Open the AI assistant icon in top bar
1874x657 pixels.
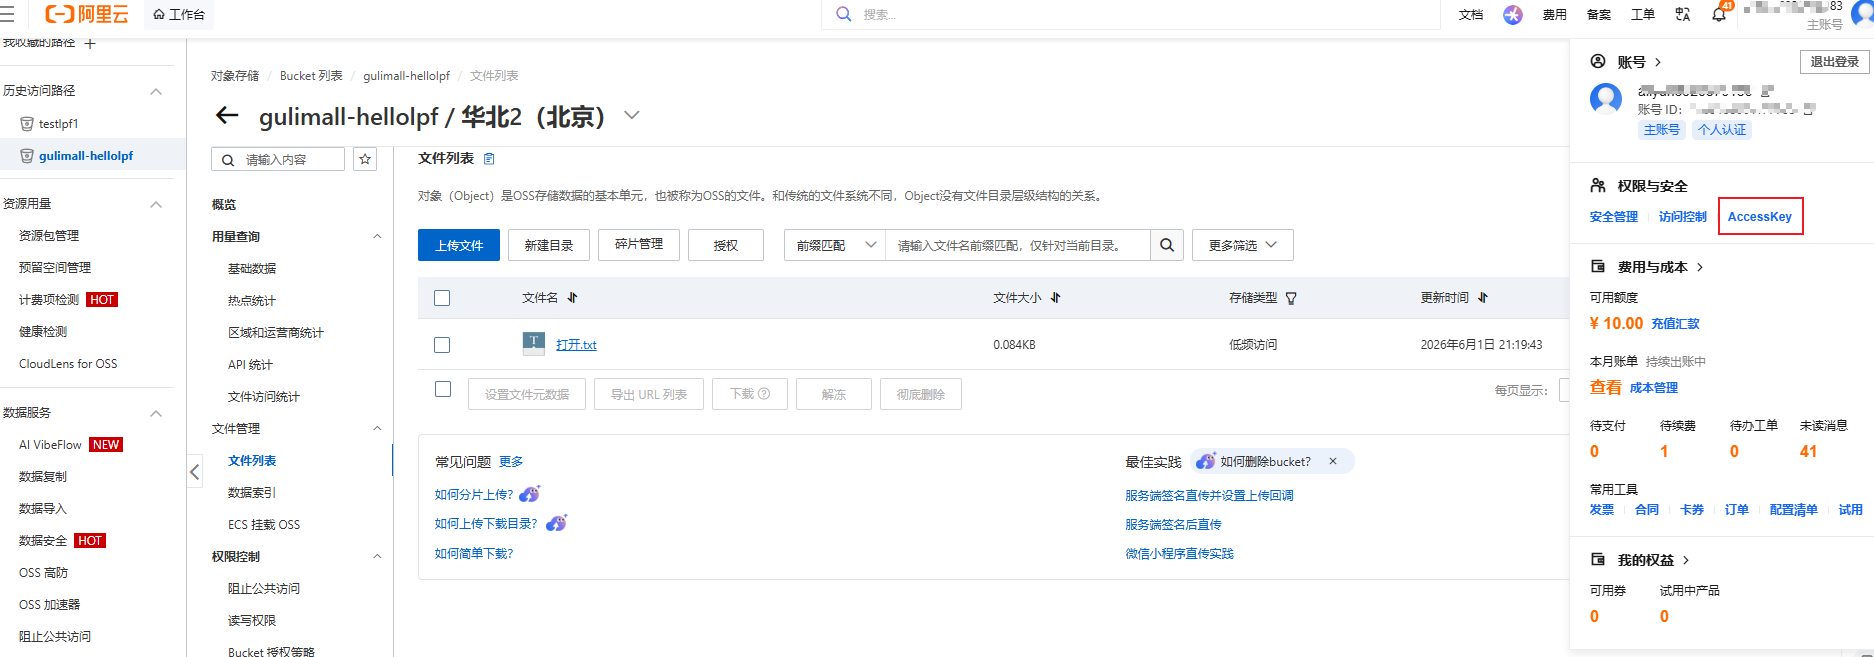1512,15
